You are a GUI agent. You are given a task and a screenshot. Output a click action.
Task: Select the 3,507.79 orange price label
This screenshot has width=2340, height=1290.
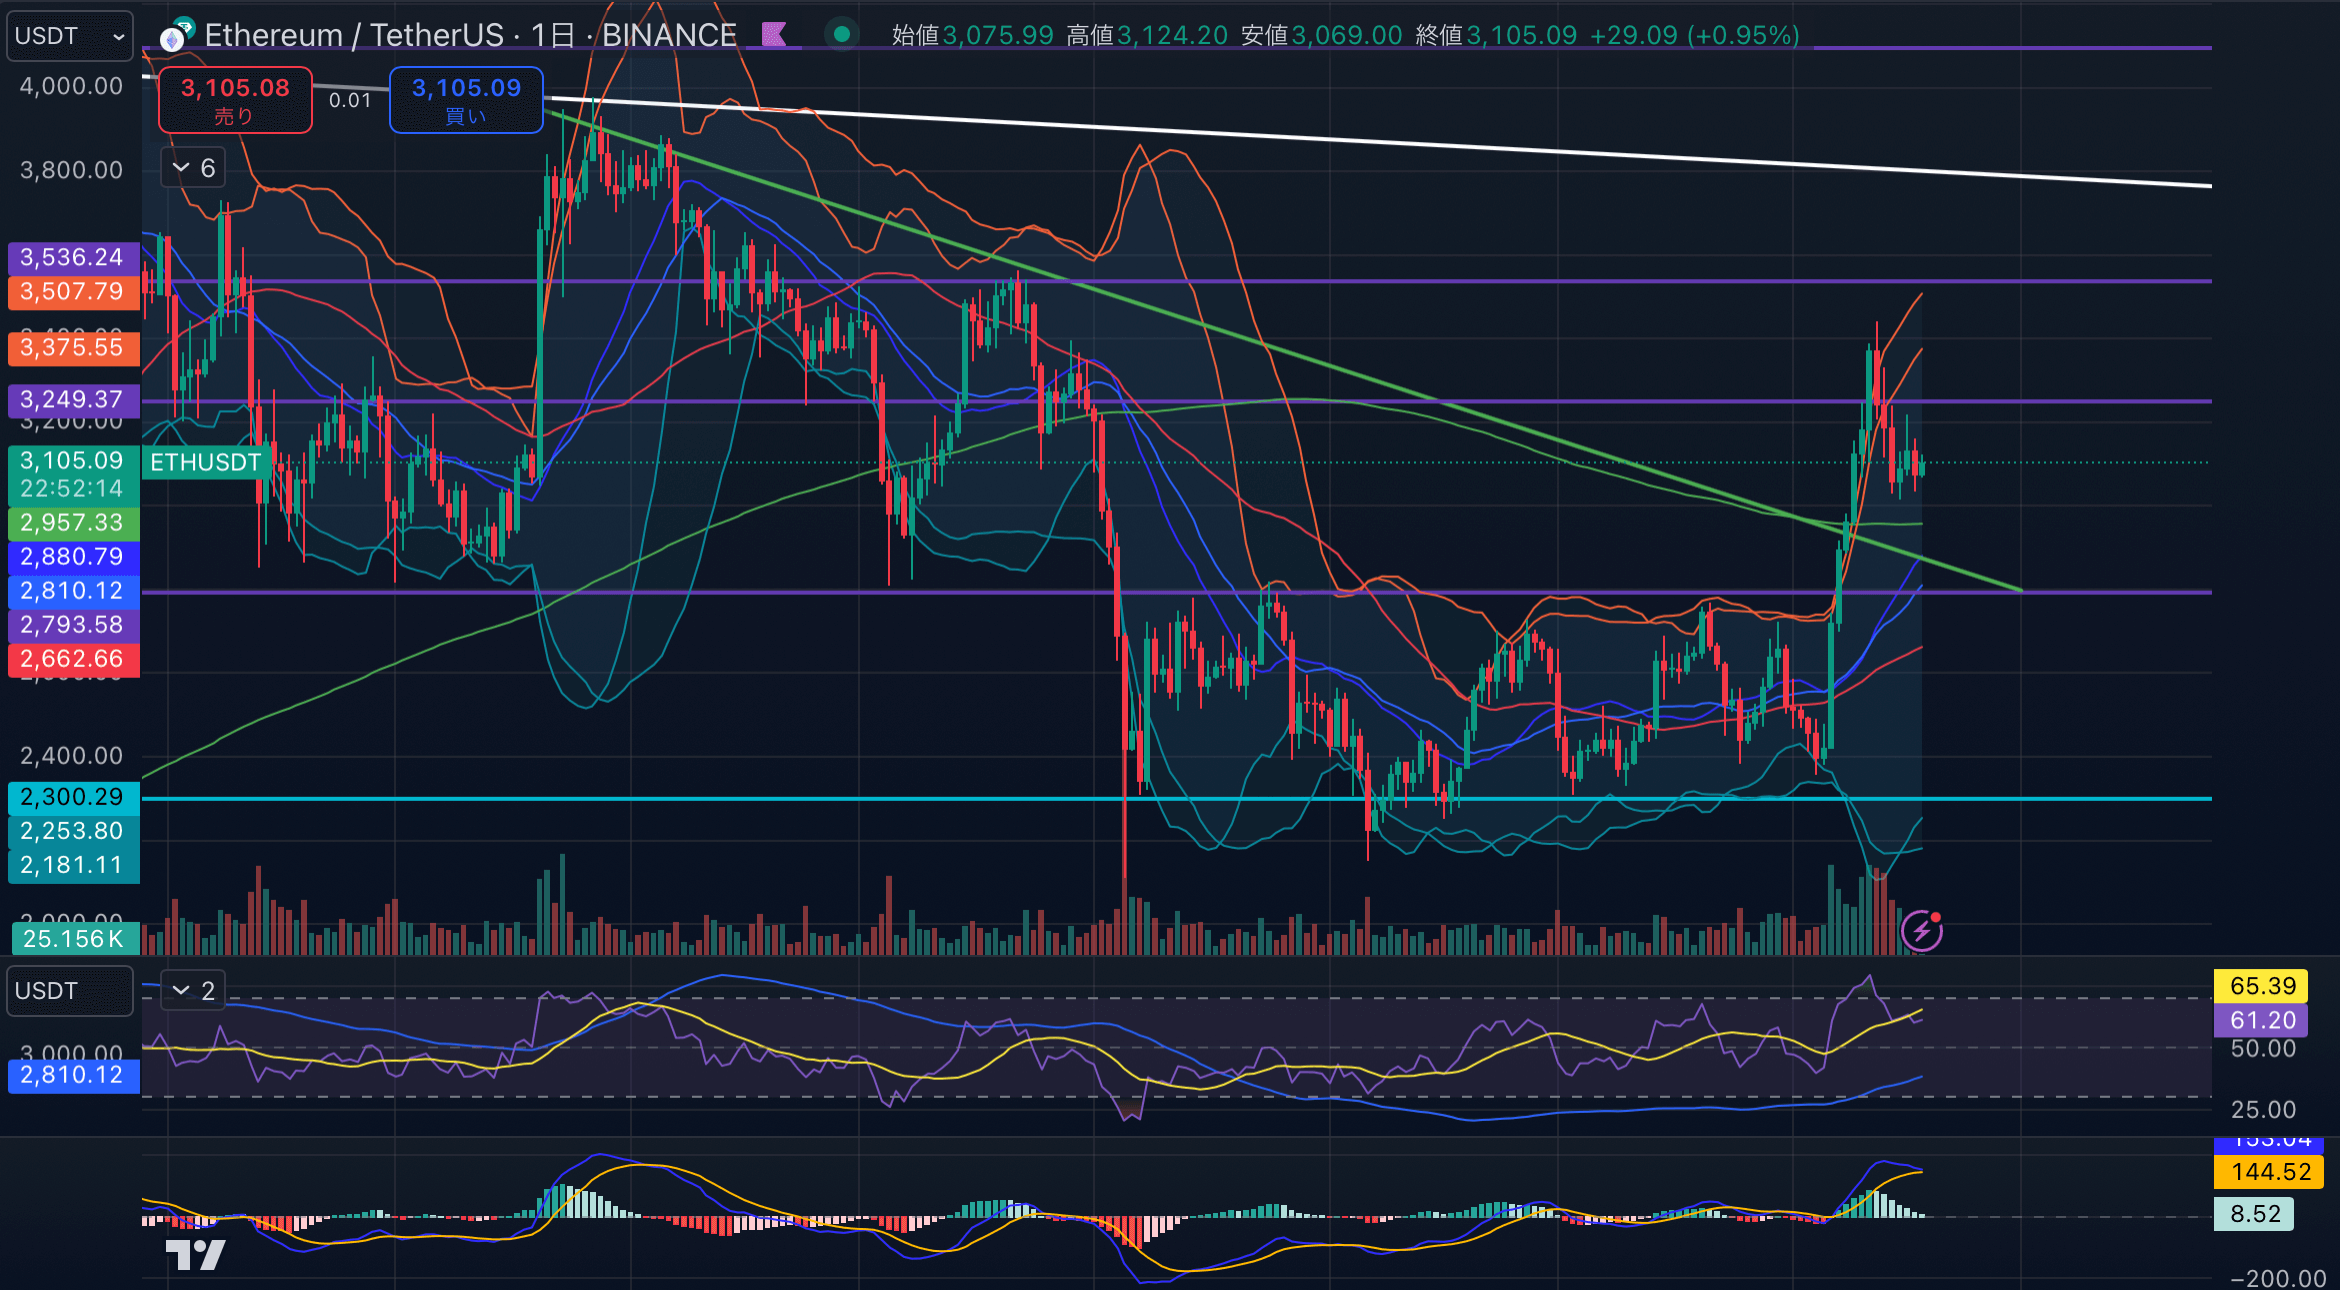tap(73, 291)
